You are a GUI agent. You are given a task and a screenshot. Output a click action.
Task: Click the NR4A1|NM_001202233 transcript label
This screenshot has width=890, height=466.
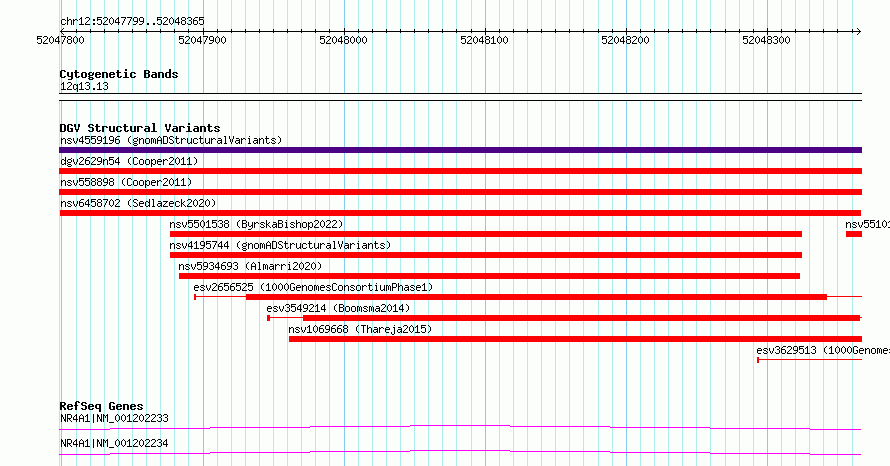click(x=114, y=418)
